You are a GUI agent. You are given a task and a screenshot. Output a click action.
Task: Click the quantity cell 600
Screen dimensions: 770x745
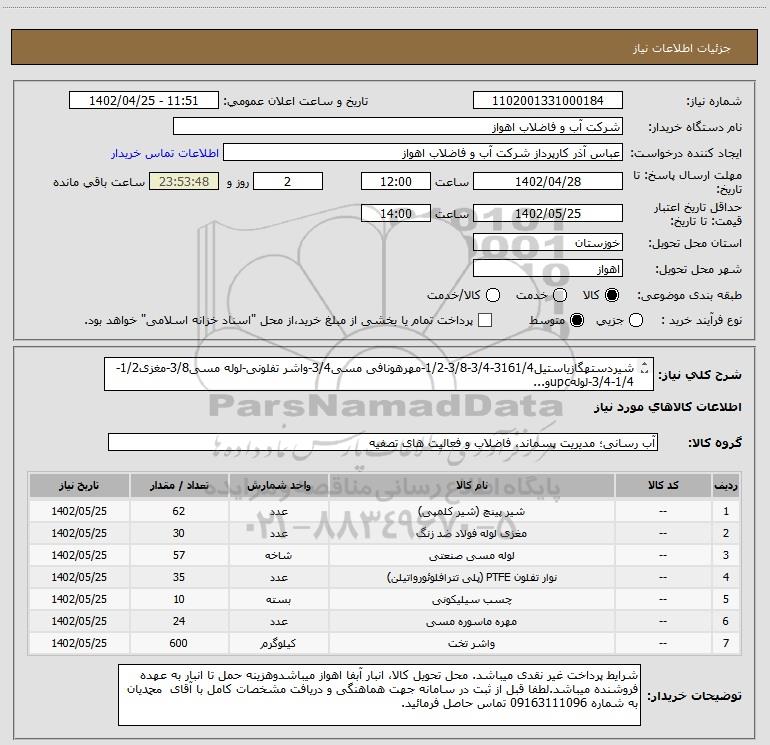point(179,643)
